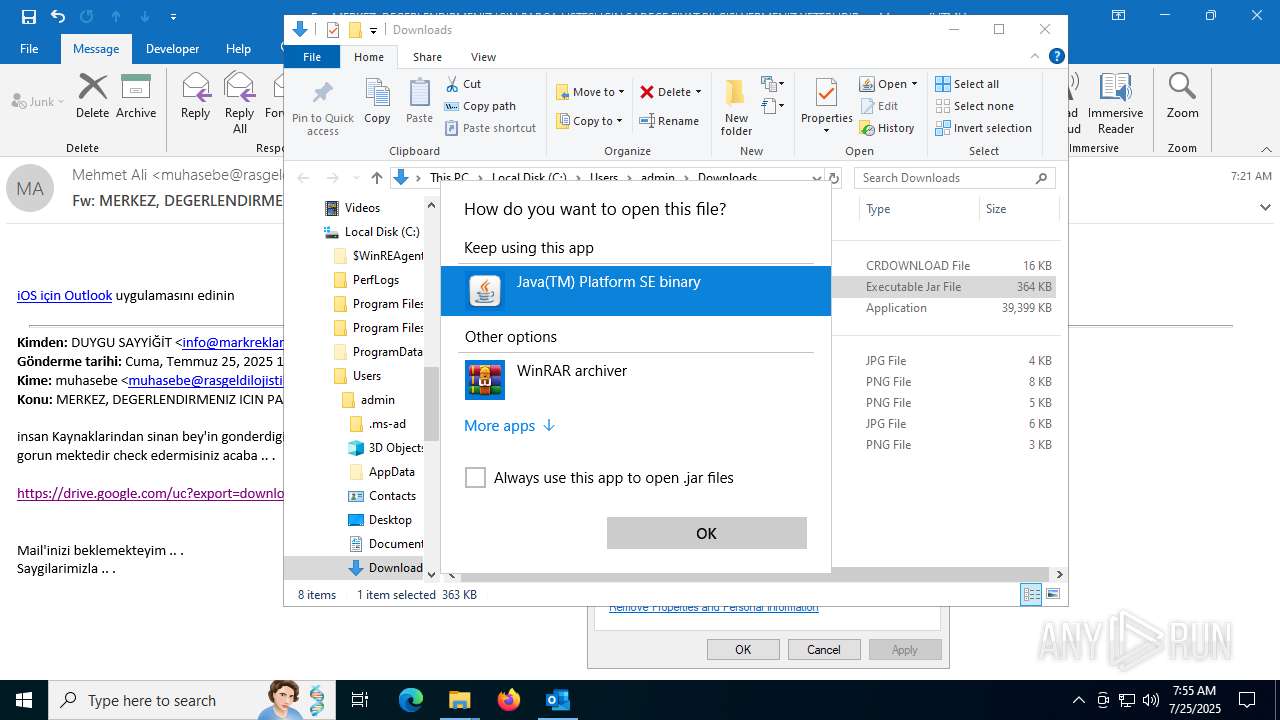Open Explorer Help question mark icon

(1056, 57)
